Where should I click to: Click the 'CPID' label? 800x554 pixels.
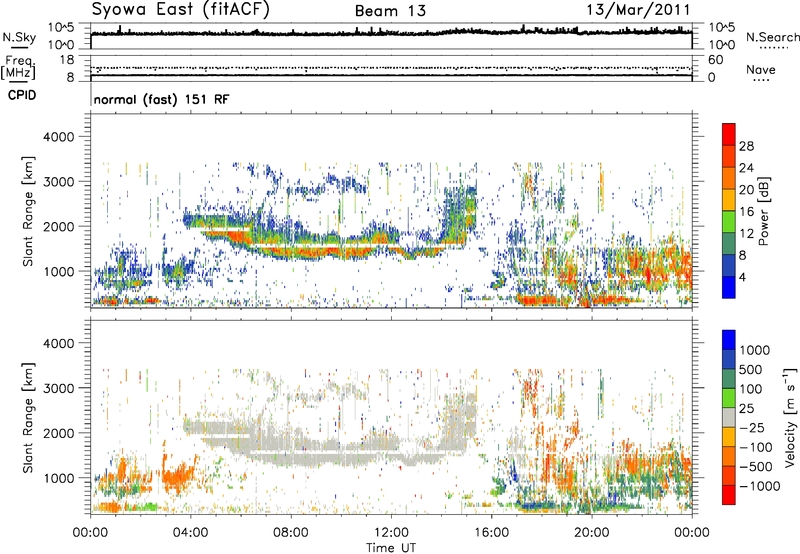tap(22, 95)
